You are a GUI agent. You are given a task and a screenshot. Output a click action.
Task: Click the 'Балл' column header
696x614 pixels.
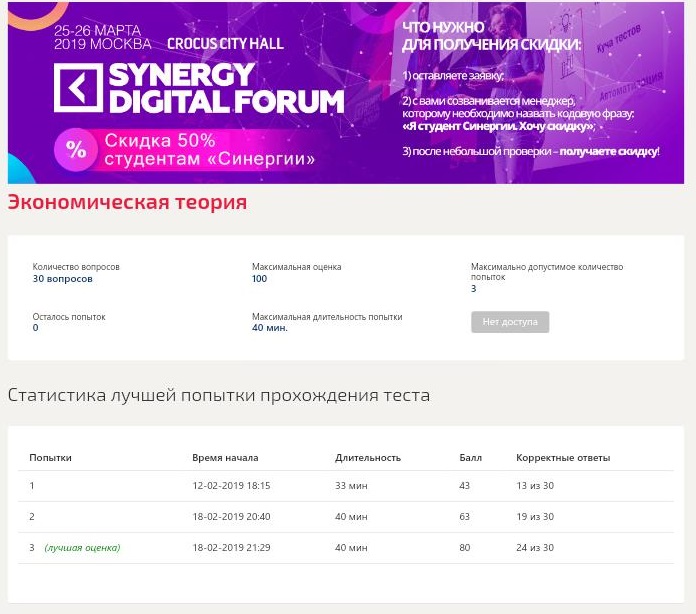[x=471, y=458]
